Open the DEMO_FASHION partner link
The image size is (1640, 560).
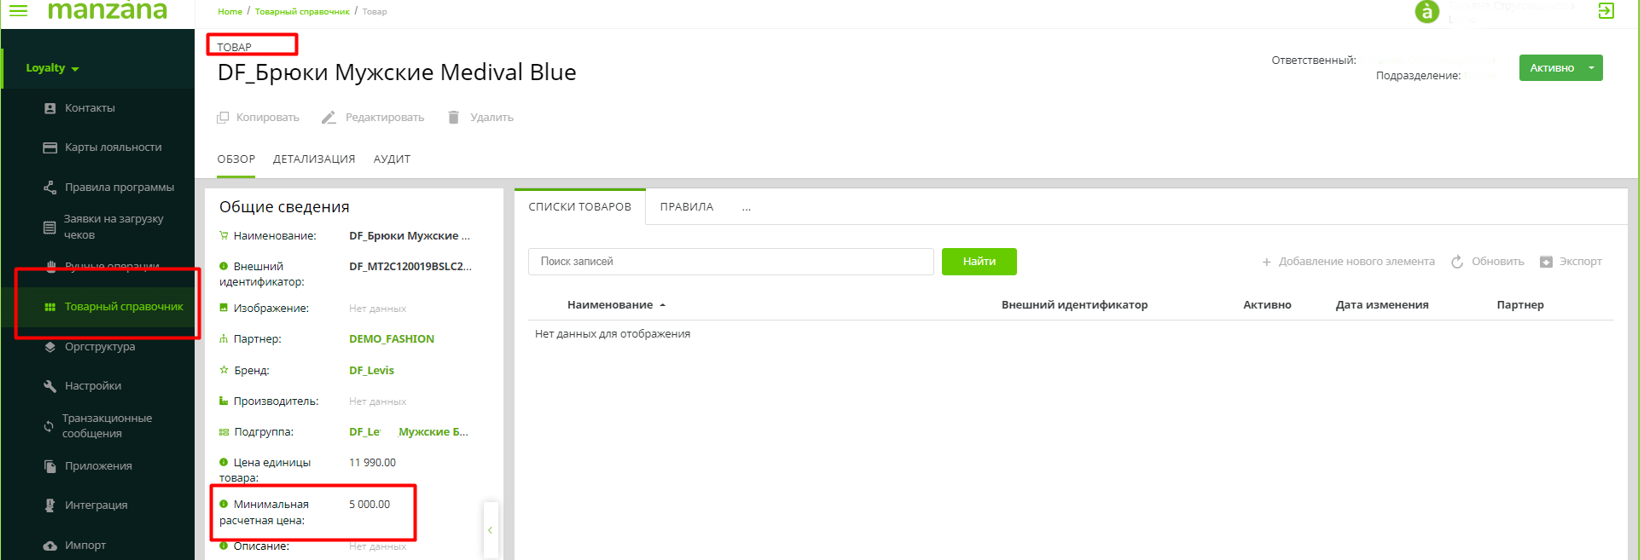click(391, 339)
